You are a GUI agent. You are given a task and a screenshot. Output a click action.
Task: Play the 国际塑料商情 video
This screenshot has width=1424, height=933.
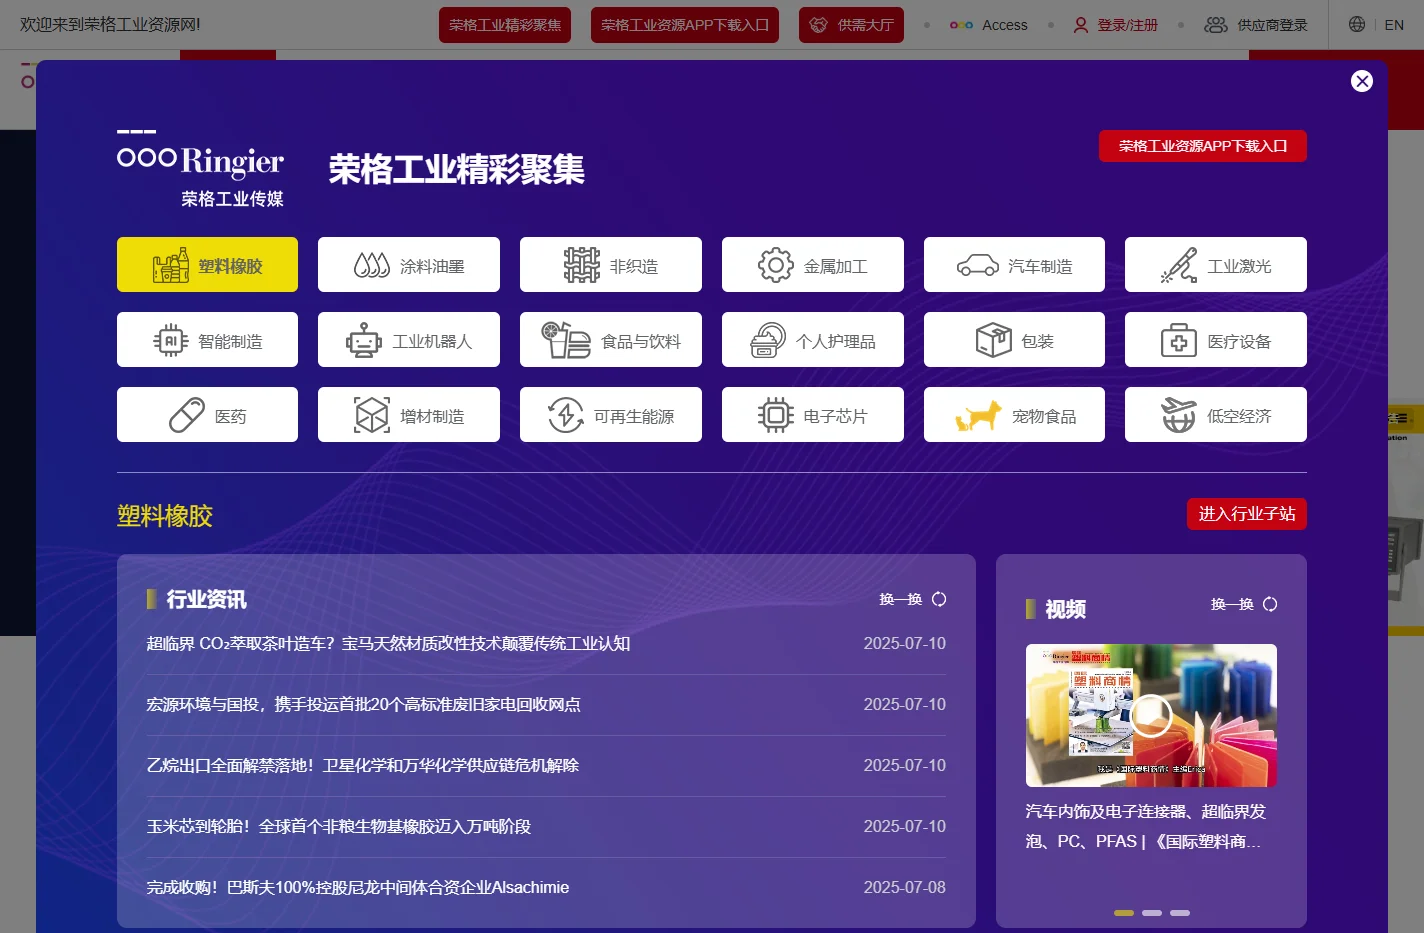coord(1151,715)
